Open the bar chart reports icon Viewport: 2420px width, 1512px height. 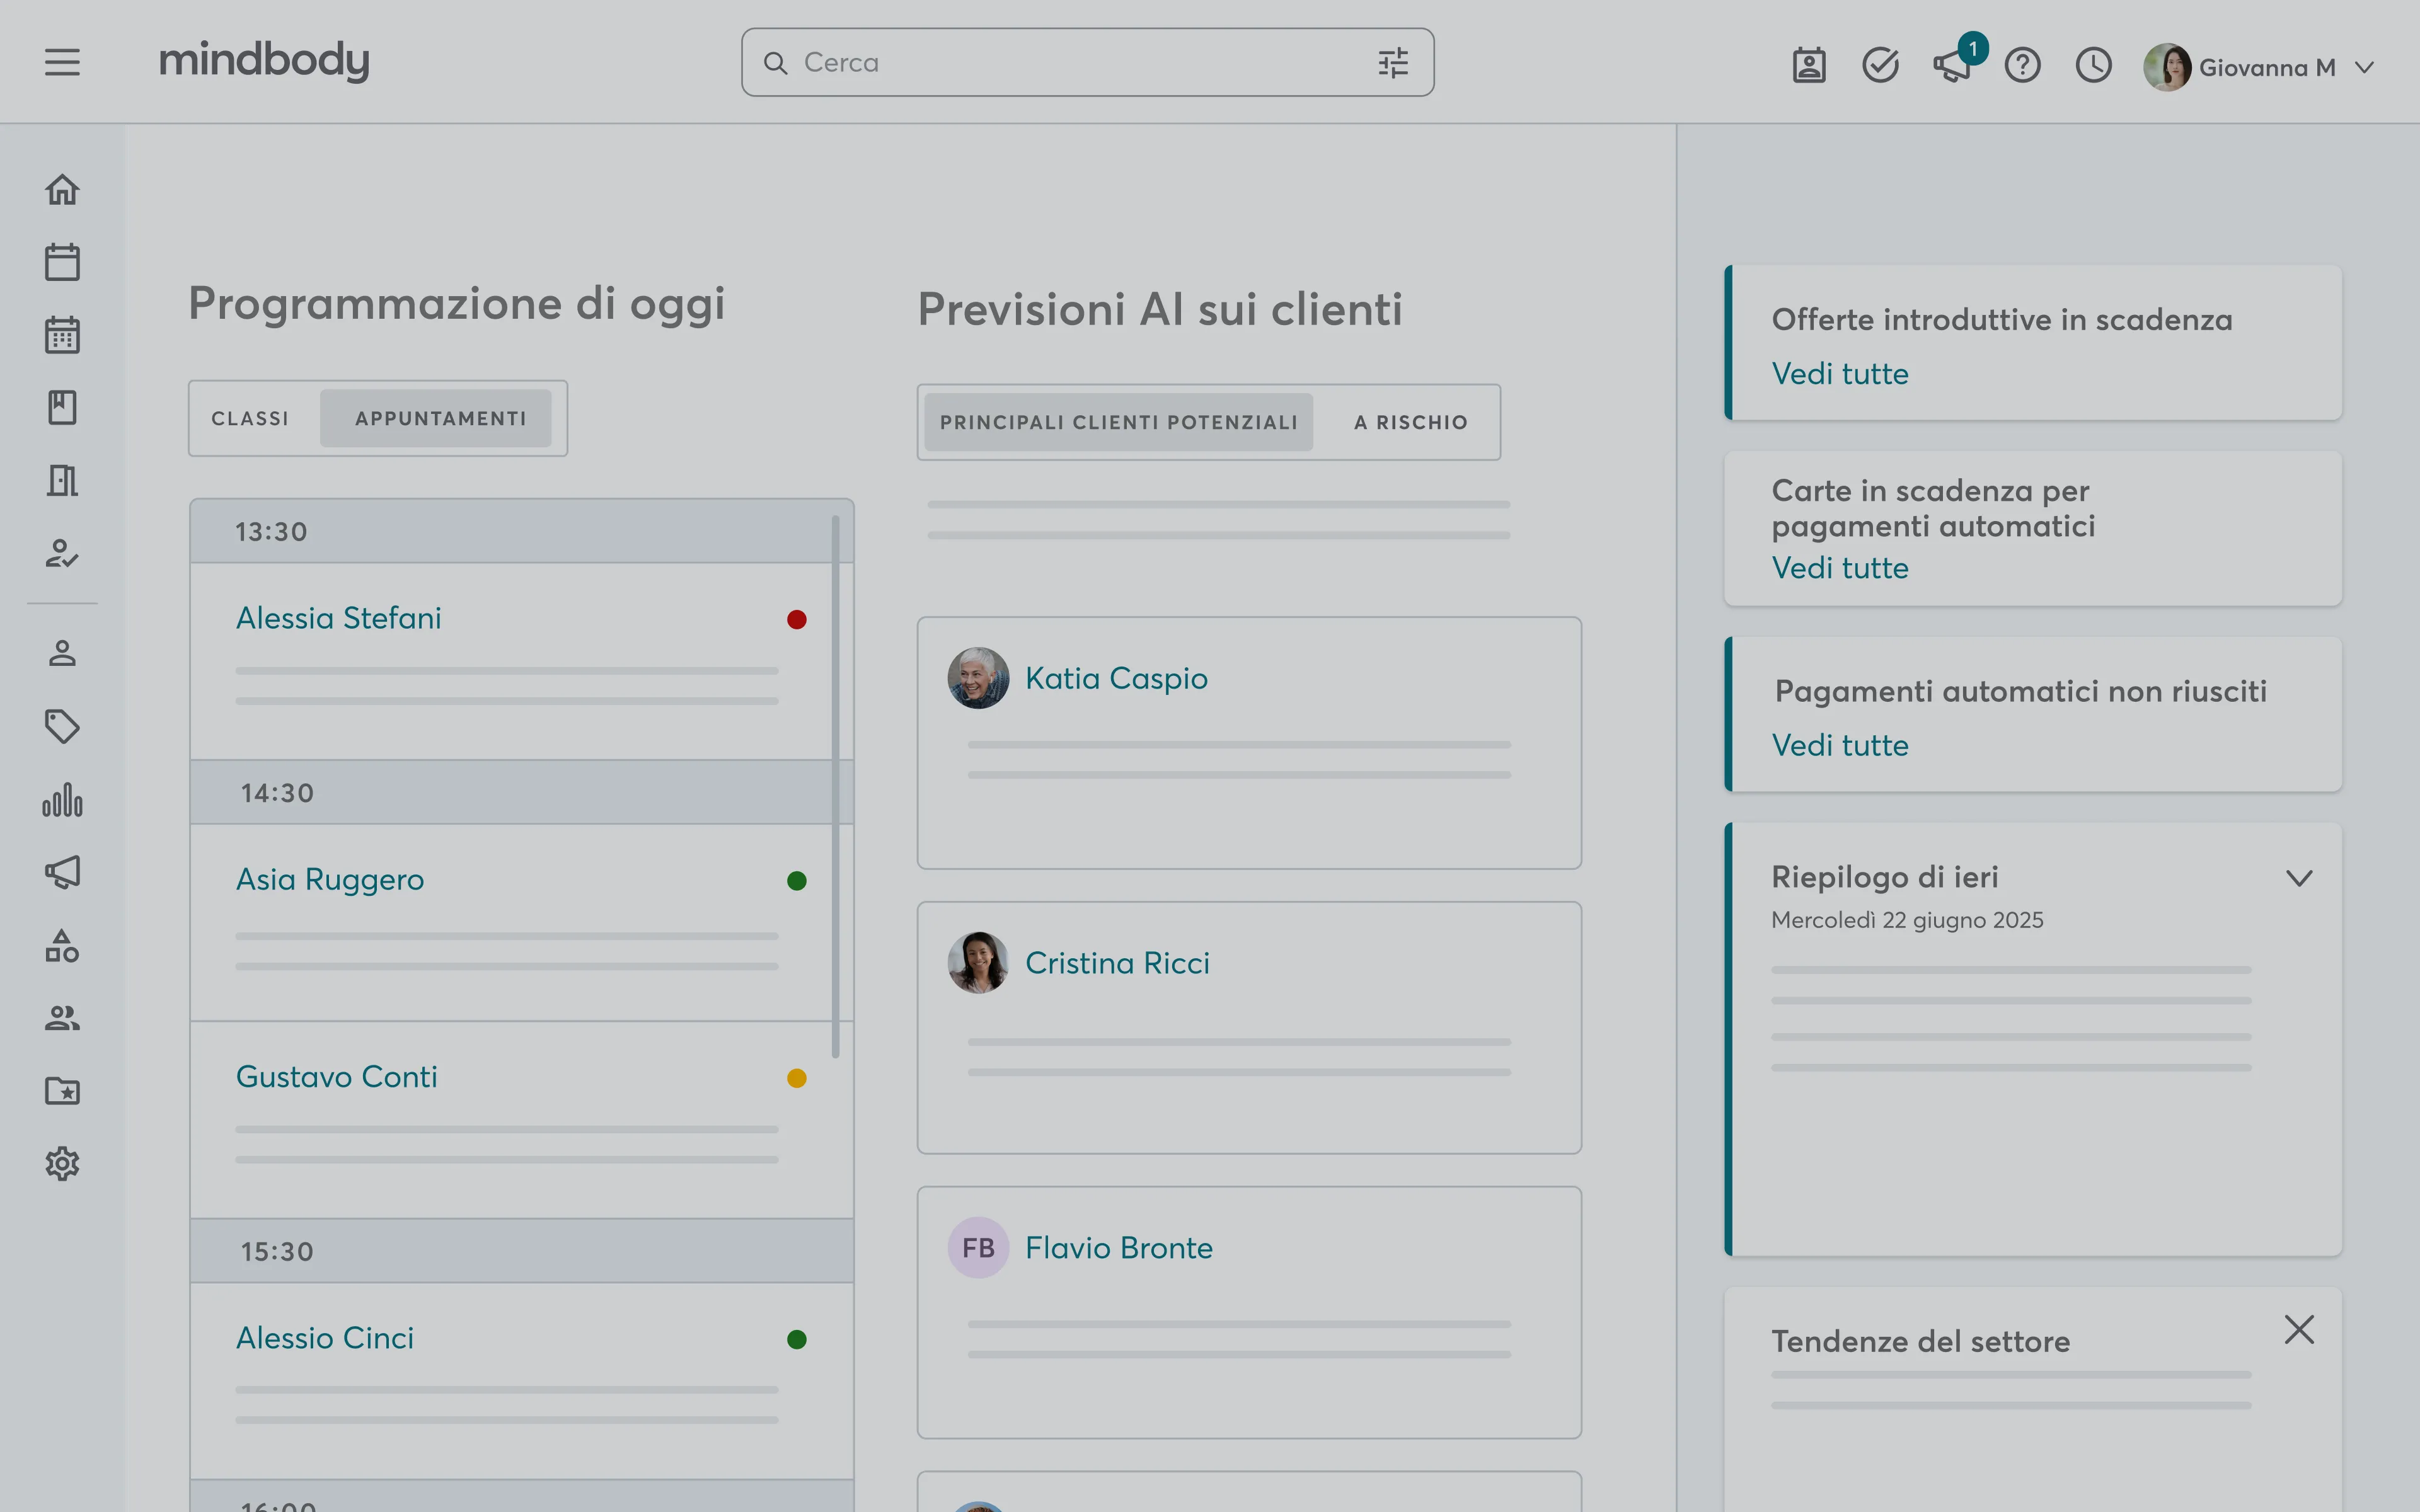62,800
